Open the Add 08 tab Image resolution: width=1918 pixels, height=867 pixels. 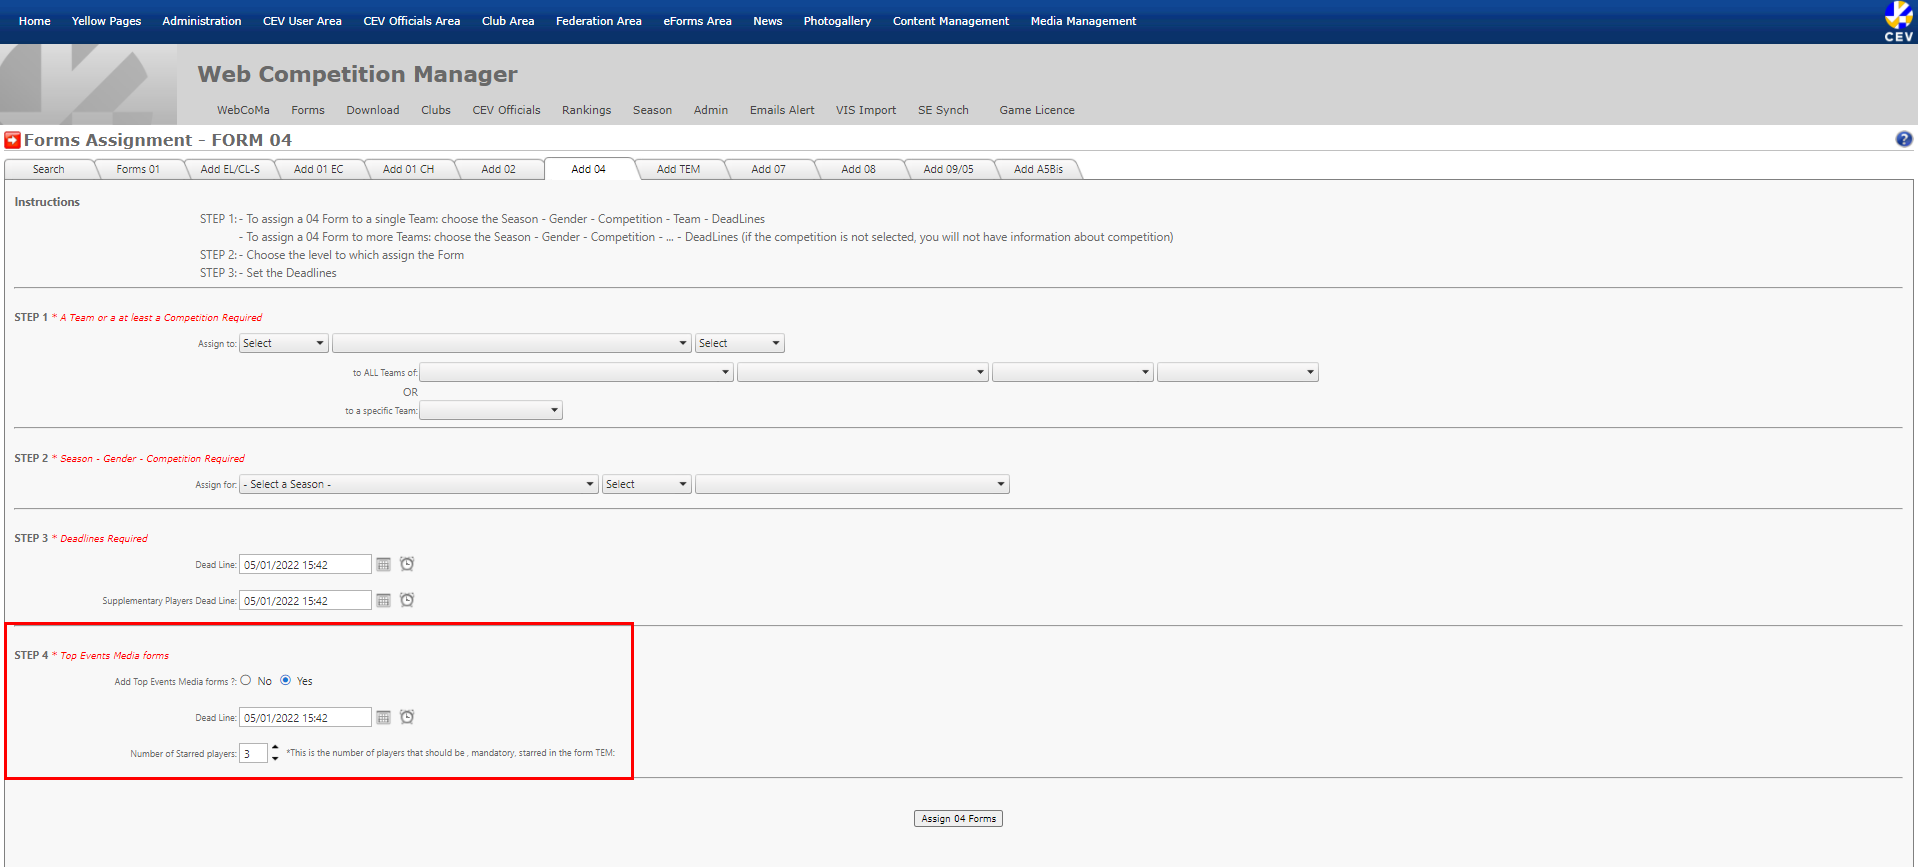(x=858, y=169)
